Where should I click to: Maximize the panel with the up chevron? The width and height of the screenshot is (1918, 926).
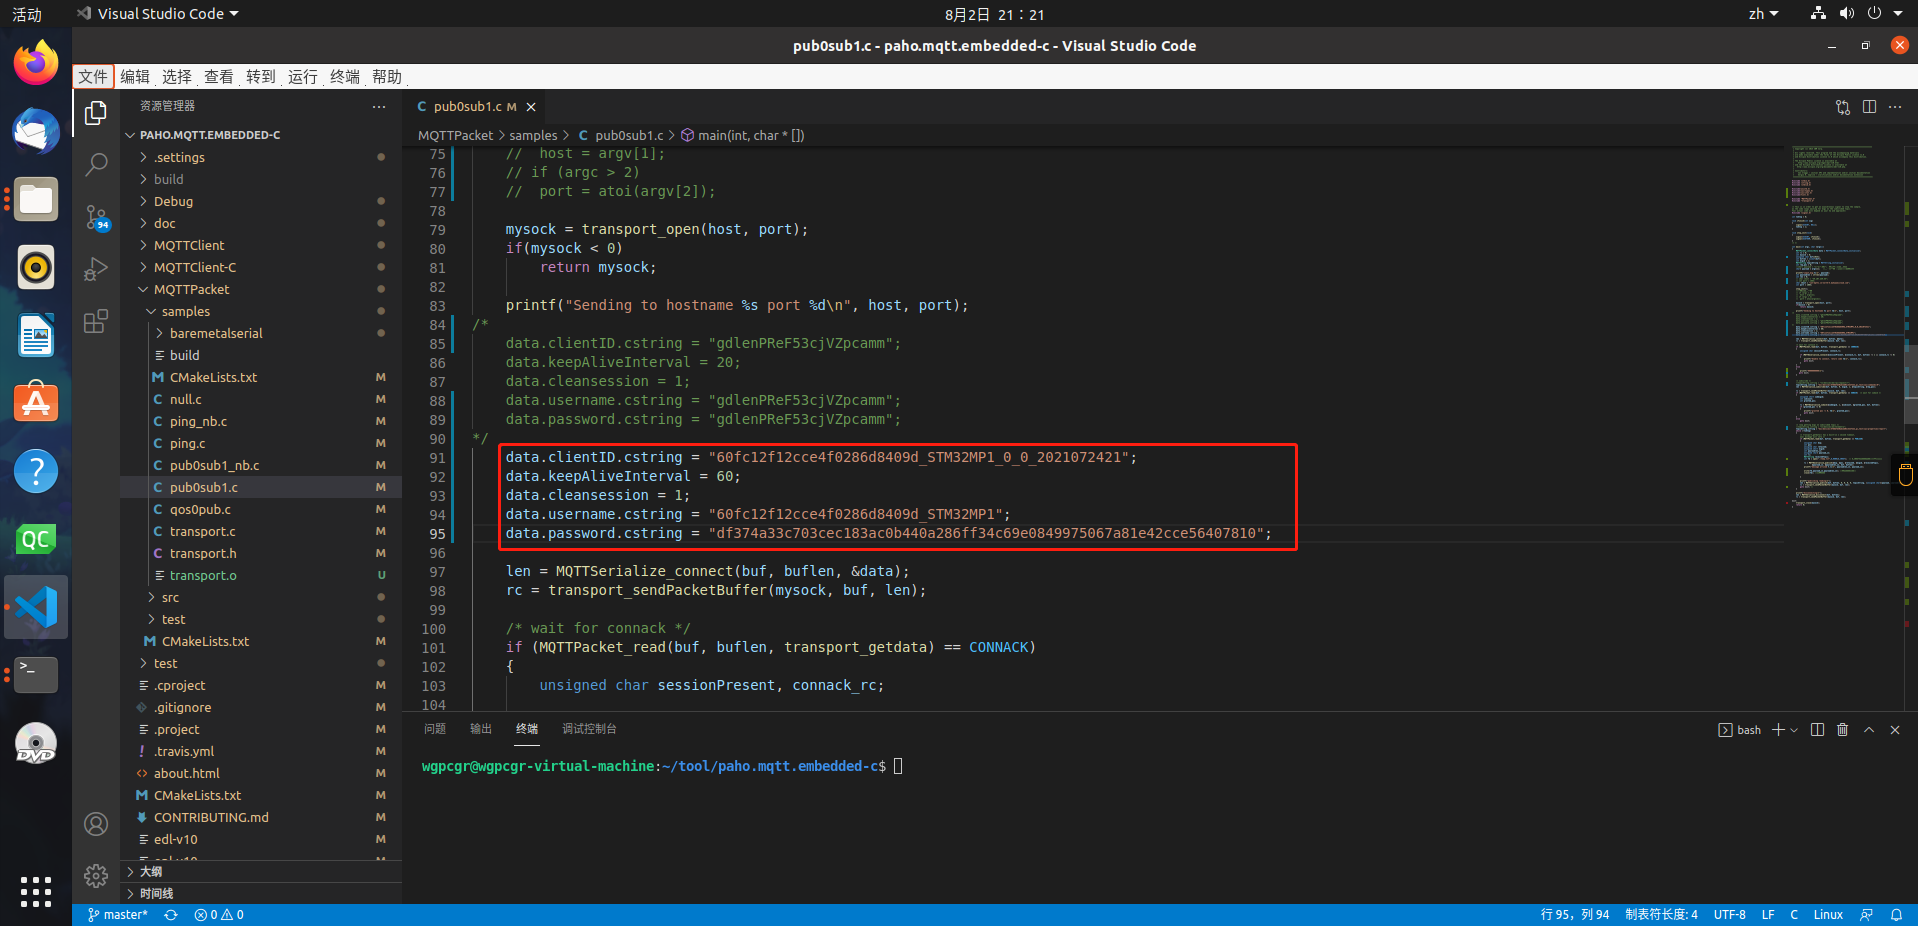1869,730
